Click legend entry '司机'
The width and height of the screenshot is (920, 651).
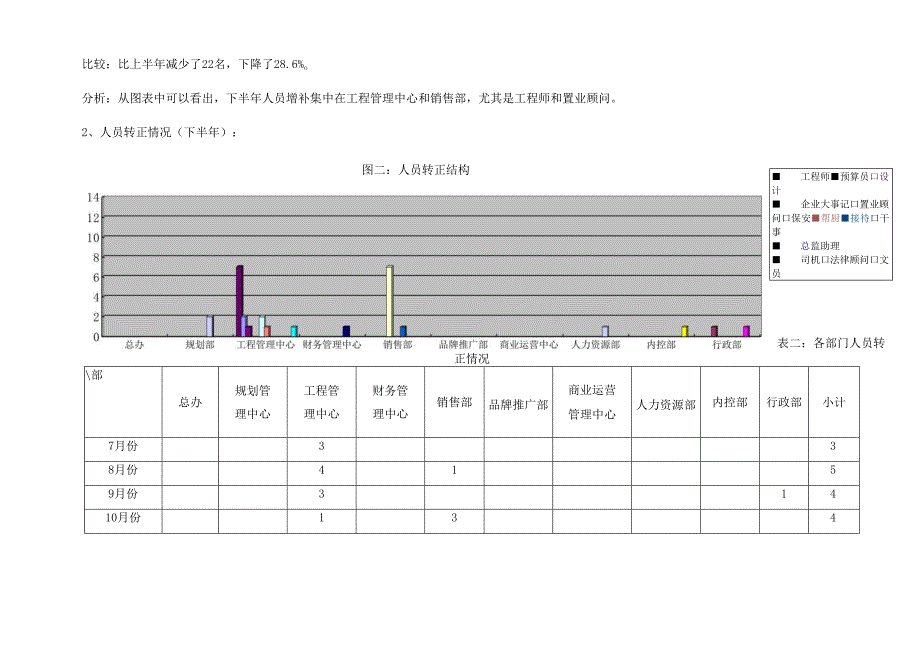click(x=811, y=260)
